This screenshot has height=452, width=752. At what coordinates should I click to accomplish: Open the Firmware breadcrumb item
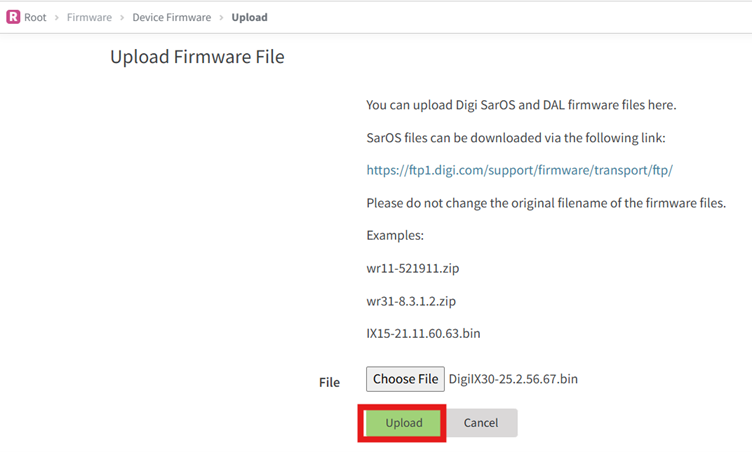pyautogui.click(x=89, y=17)
